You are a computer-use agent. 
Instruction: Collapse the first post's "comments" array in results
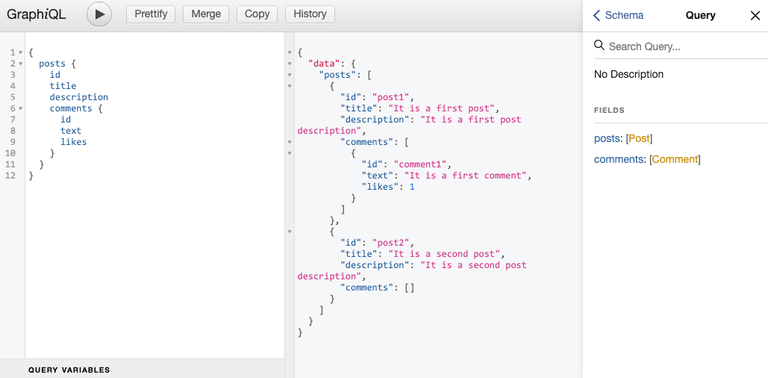point(289,142)
